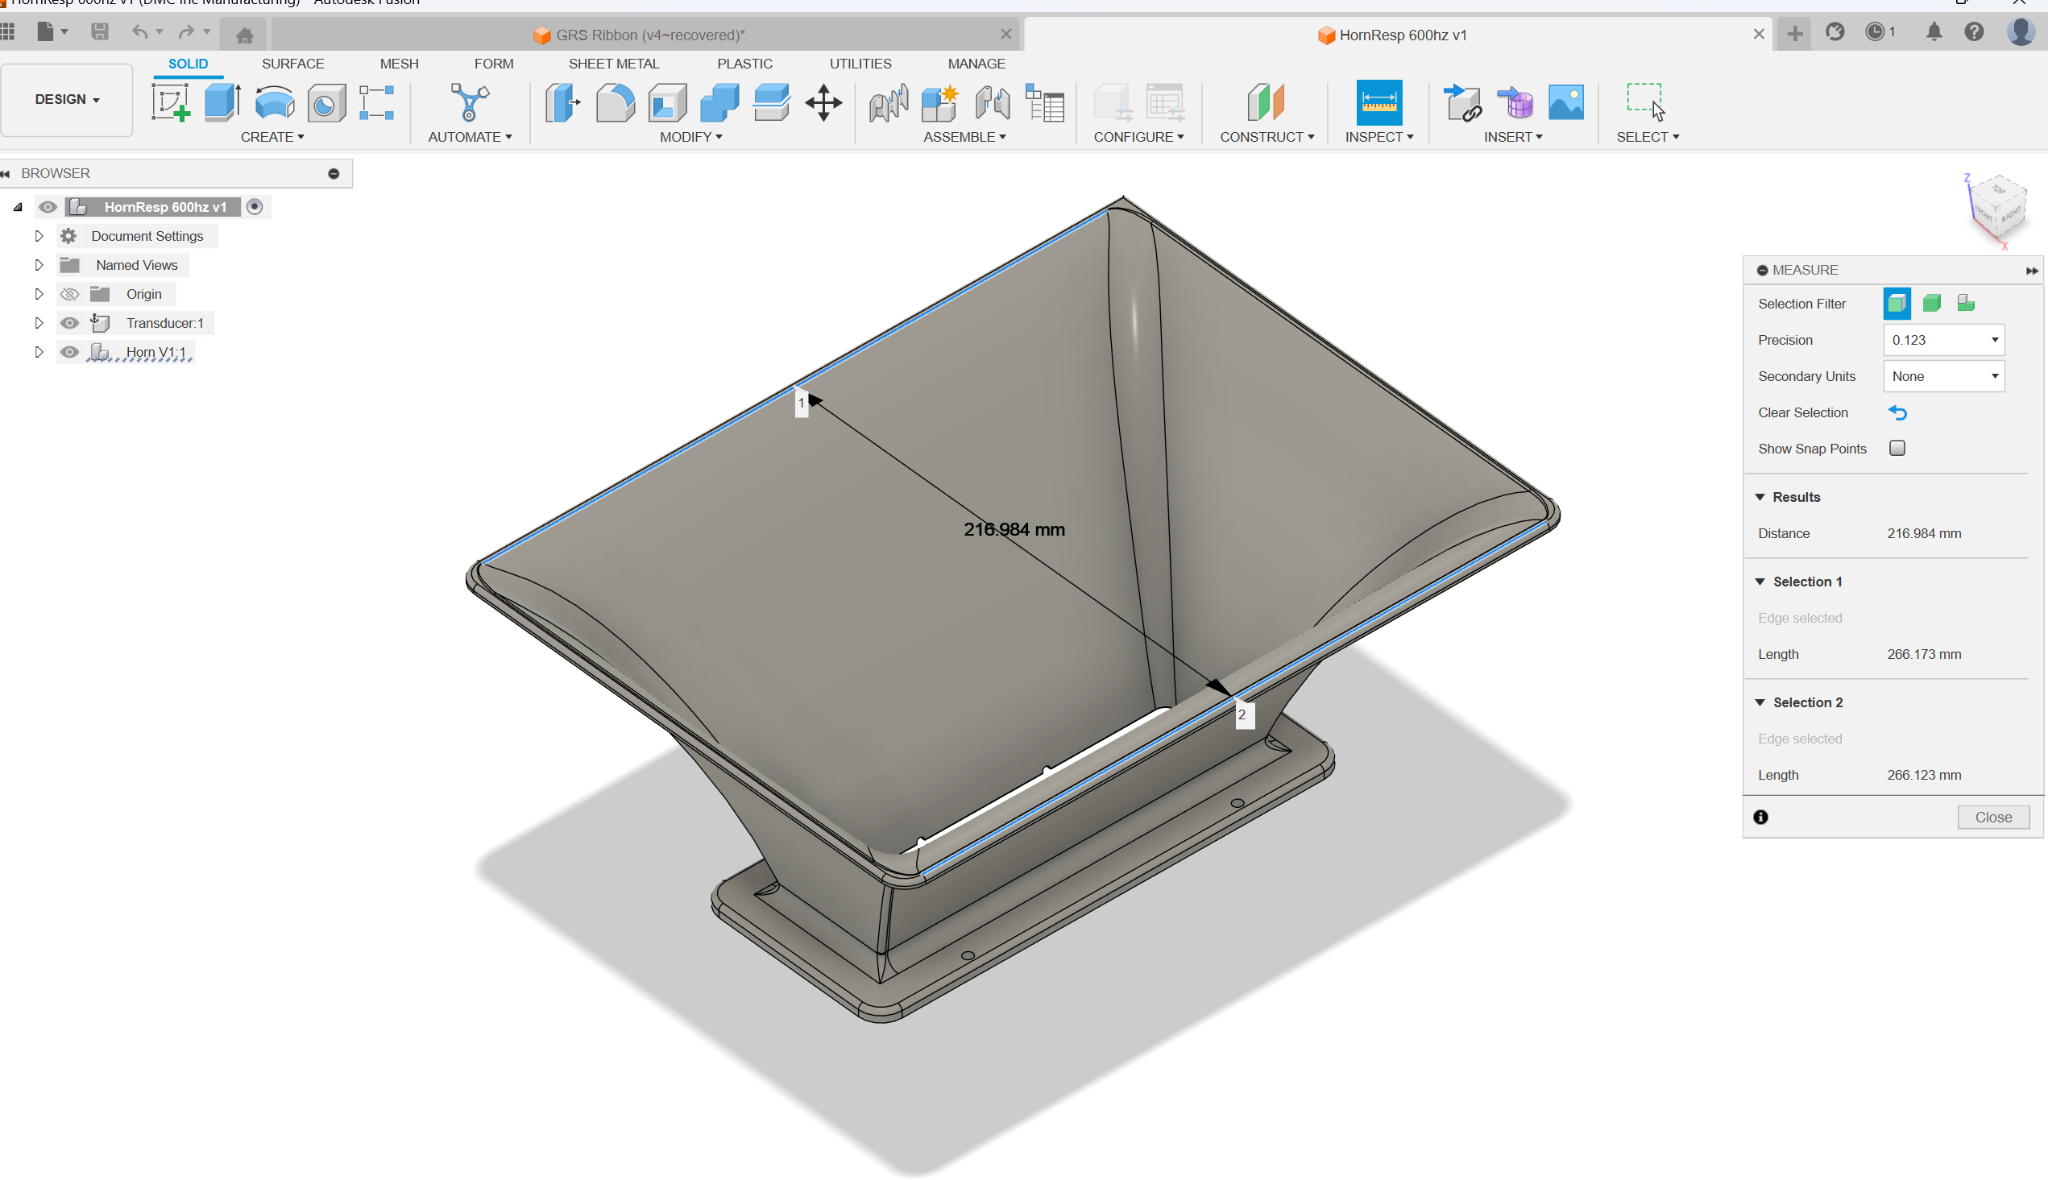Click the Help question mark icon
The width and height of the screenshot is (2048, 1180).
tap(1974, 32)
